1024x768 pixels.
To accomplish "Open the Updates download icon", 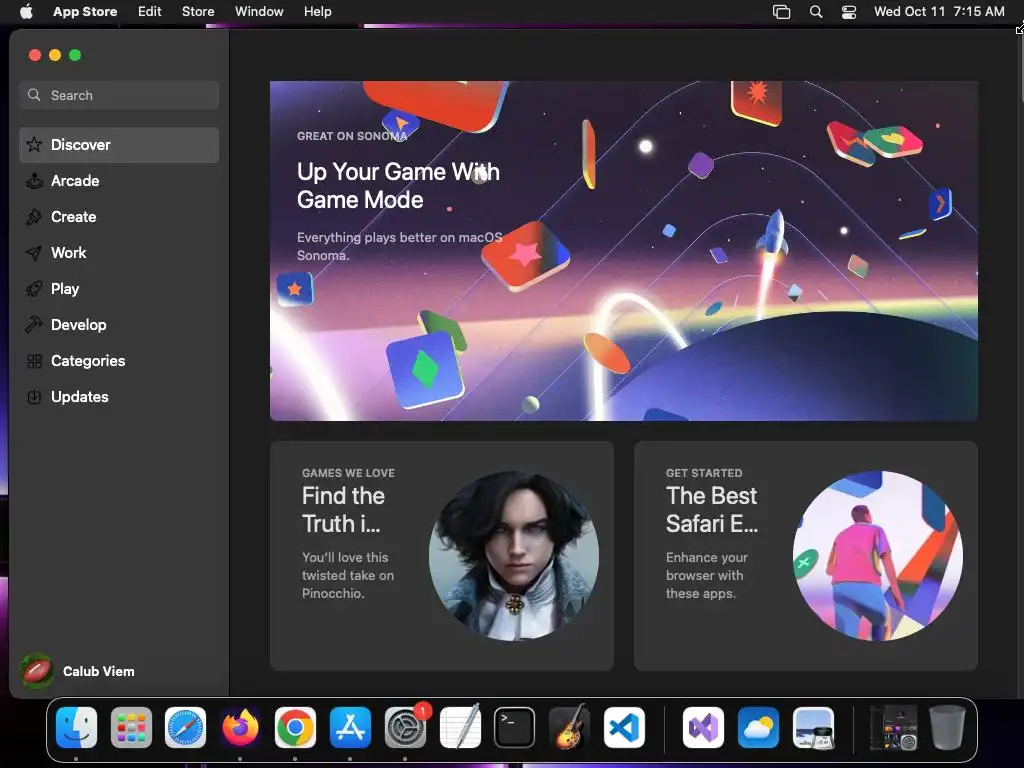I will (34, 396).
